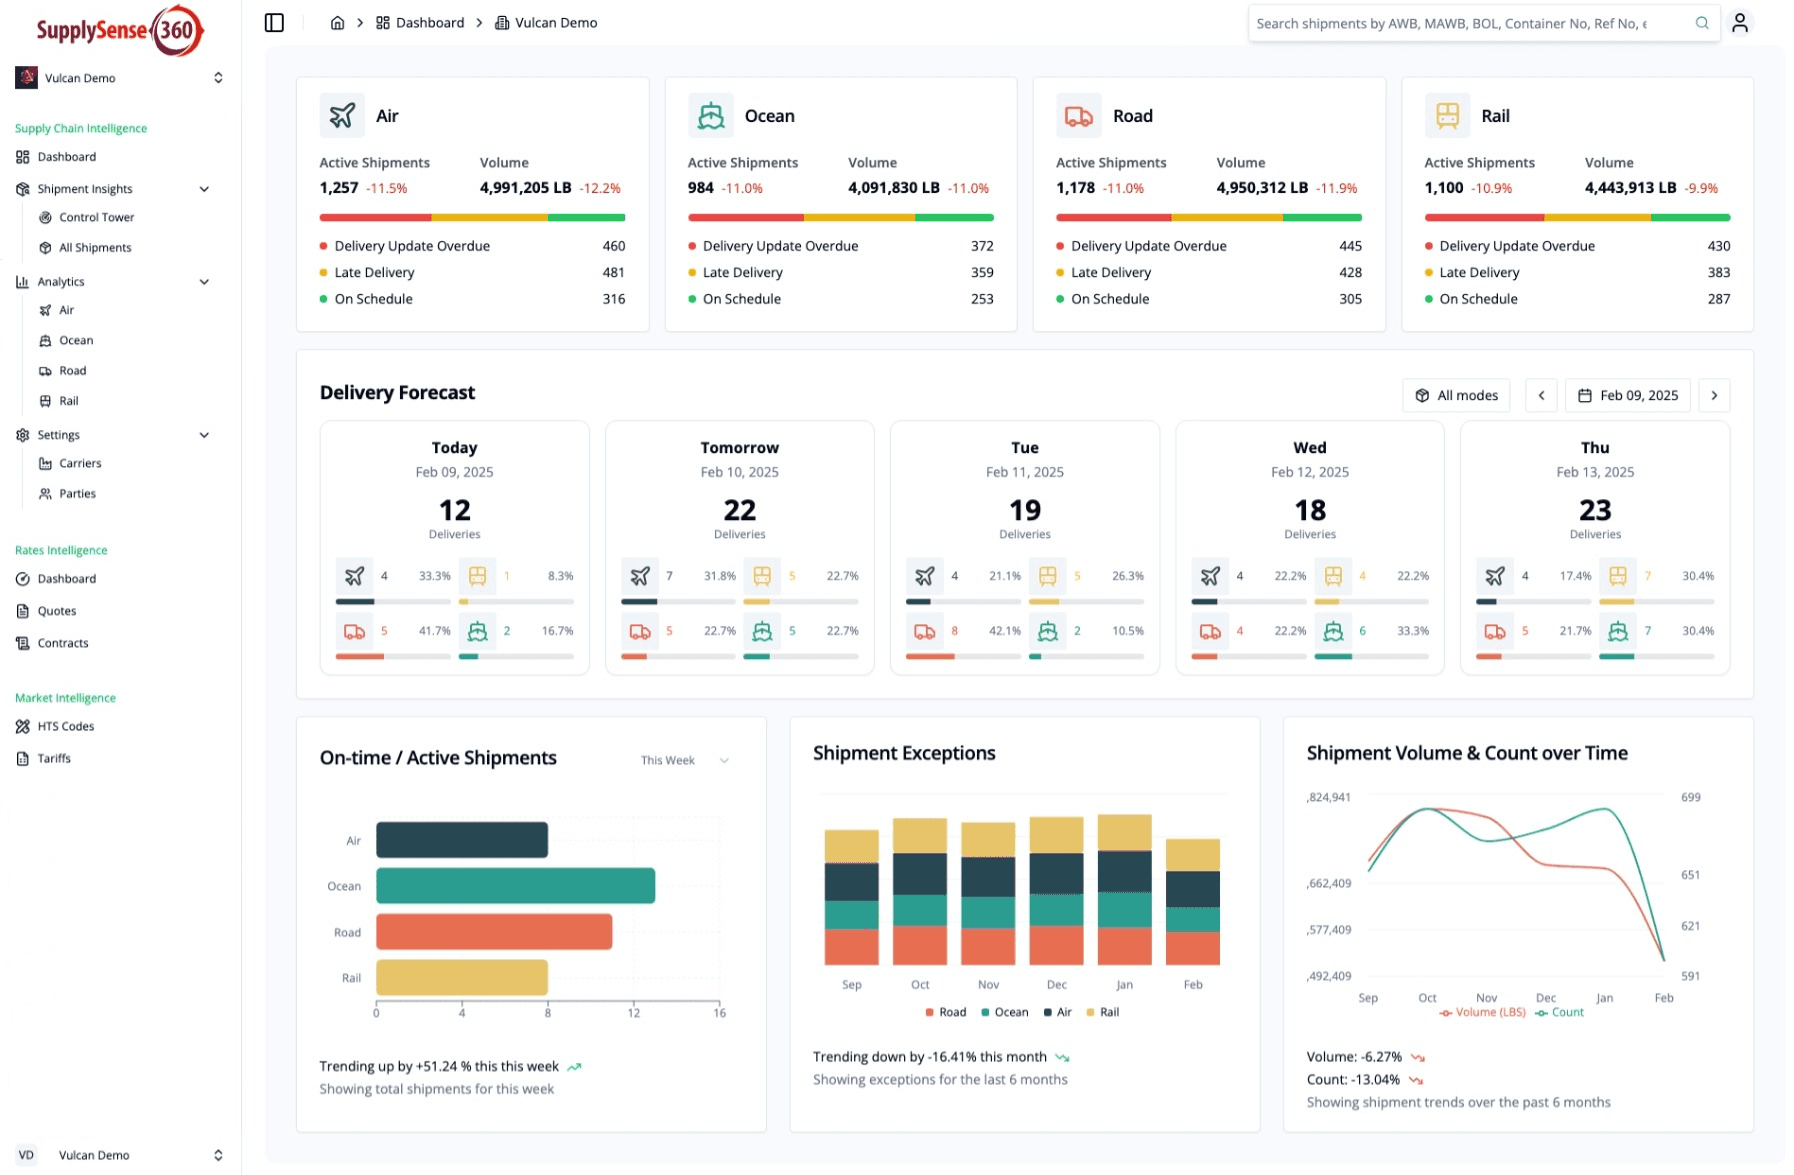Collapse the Shipment Insights section
This screenshot has width=1794, height=1175.
point(204,189)
